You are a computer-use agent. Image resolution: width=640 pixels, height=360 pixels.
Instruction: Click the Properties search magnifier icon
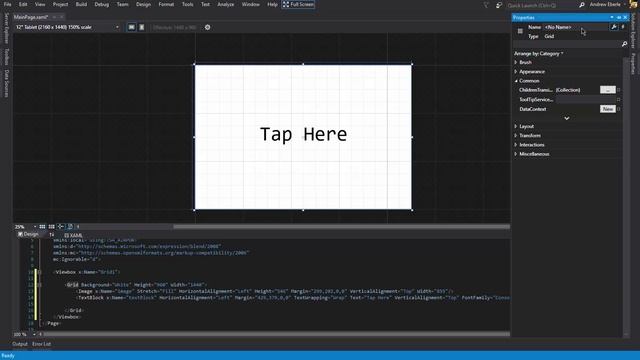tap(624, 44)
